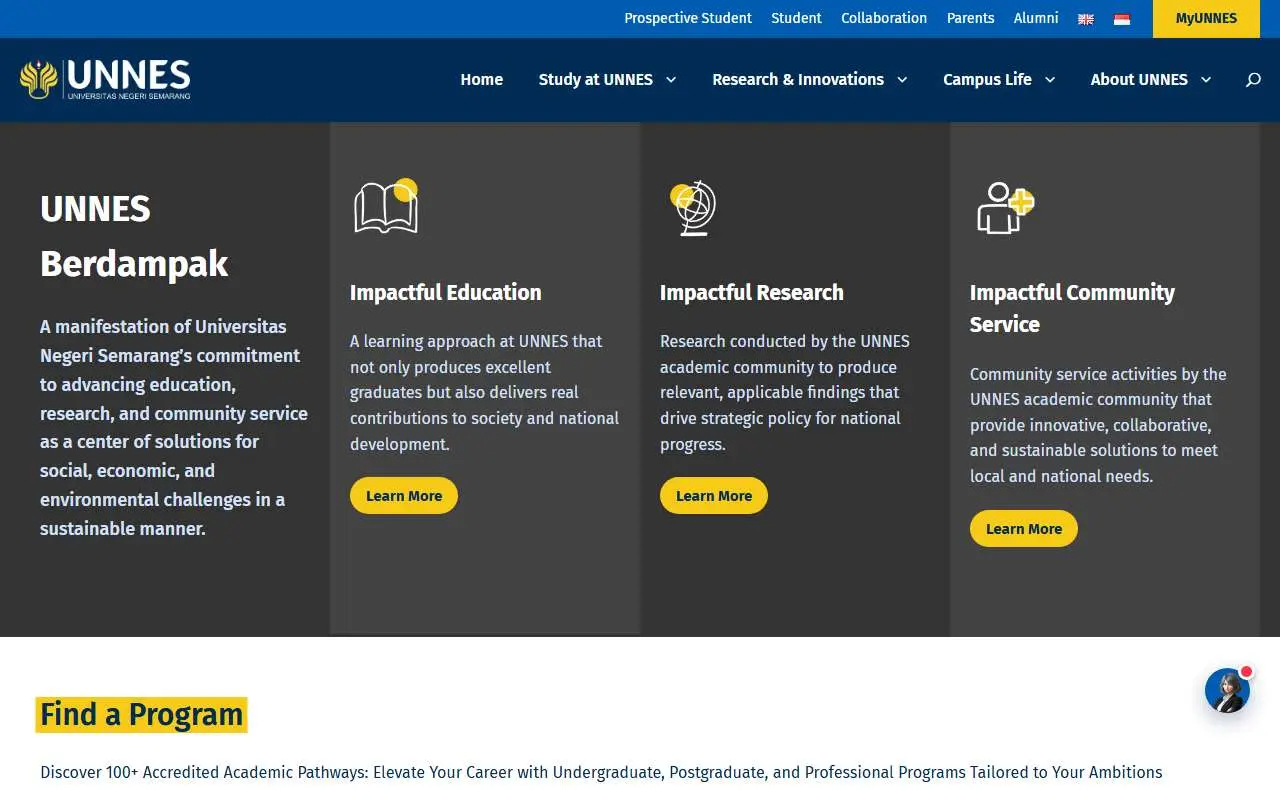The height and width of the screenshot is (800, 1280).
Task: Switch language with the English flag icon
Action: (x=1086, y=19)
